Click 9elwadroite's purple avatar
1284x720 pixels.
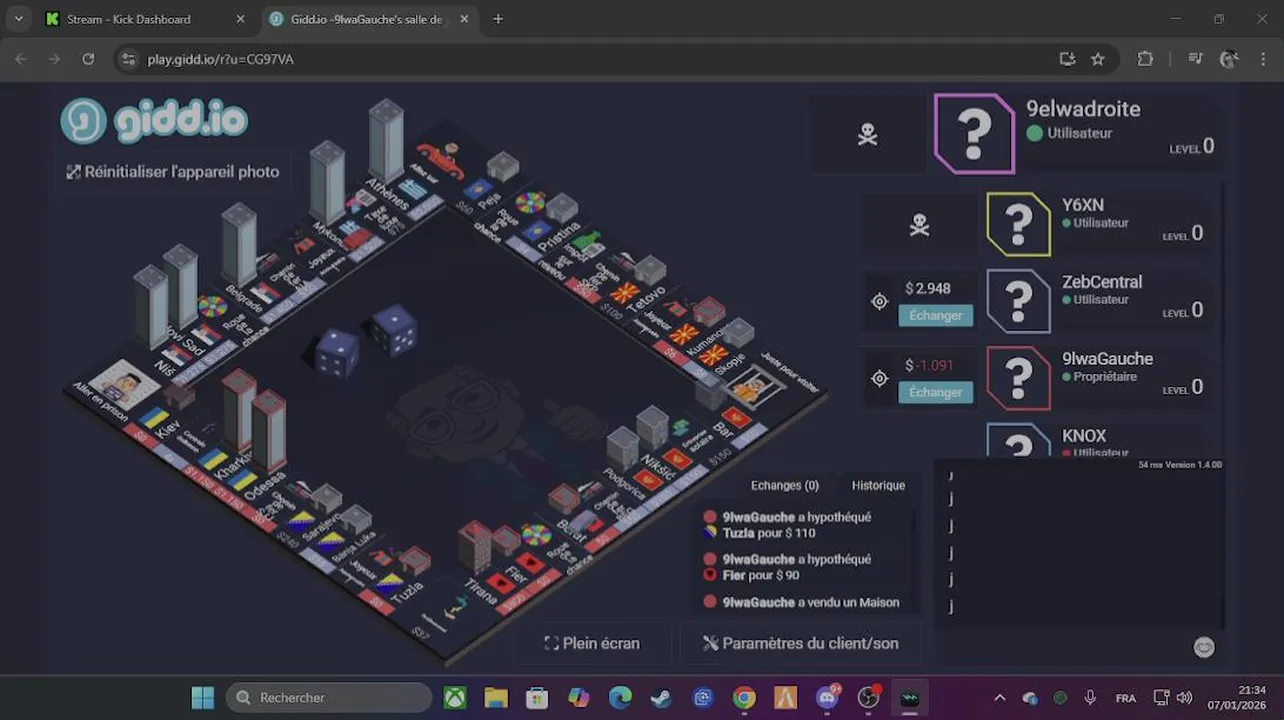[974, 133]
